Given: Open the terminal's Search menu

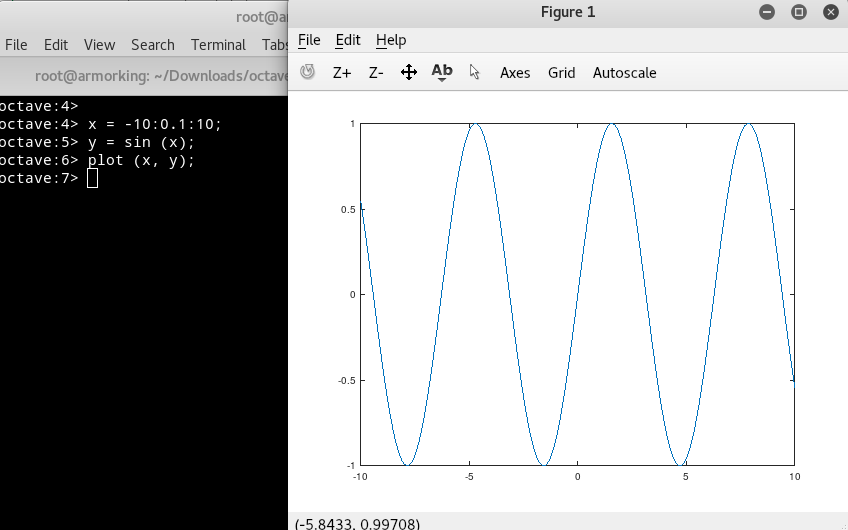Looking at the screenshot, I should point(153,45).
